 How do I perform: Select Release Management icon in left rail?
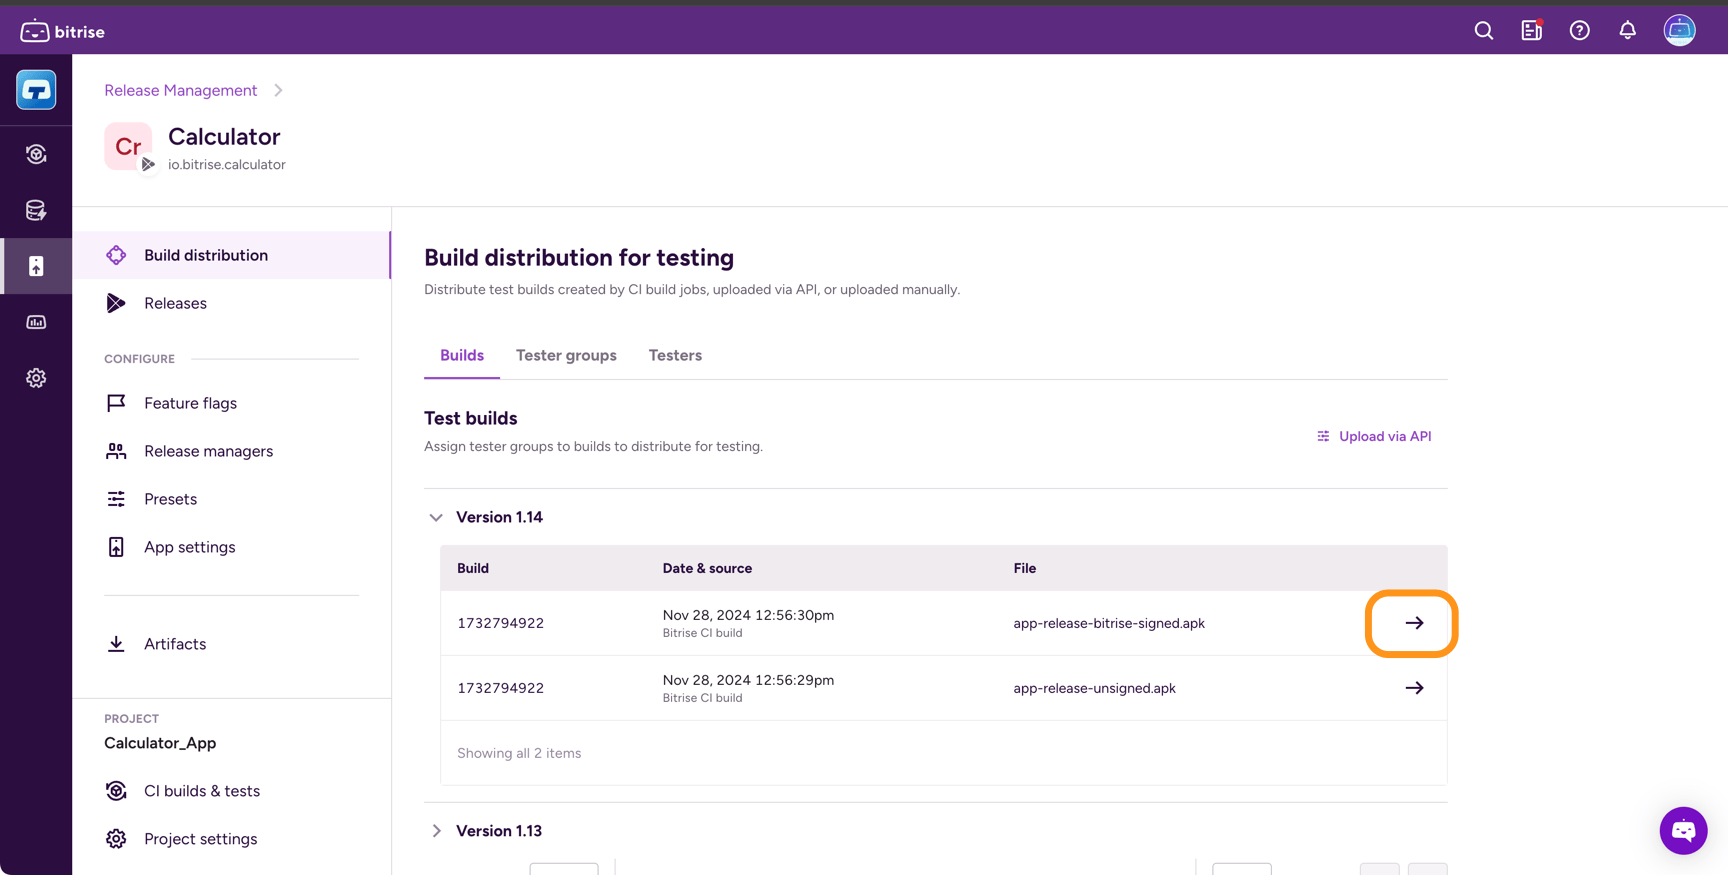[x=36, y=266]
